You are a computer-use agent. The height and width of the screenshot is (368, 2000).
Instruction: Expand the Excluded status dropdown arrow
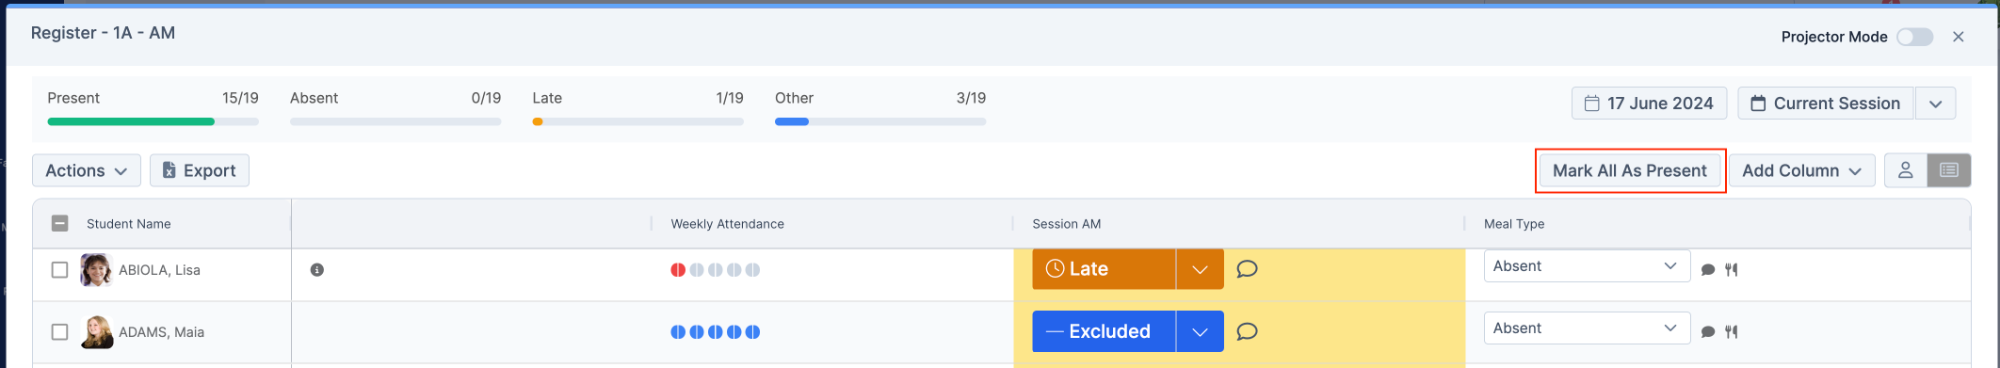click(x=1200, y=331)
